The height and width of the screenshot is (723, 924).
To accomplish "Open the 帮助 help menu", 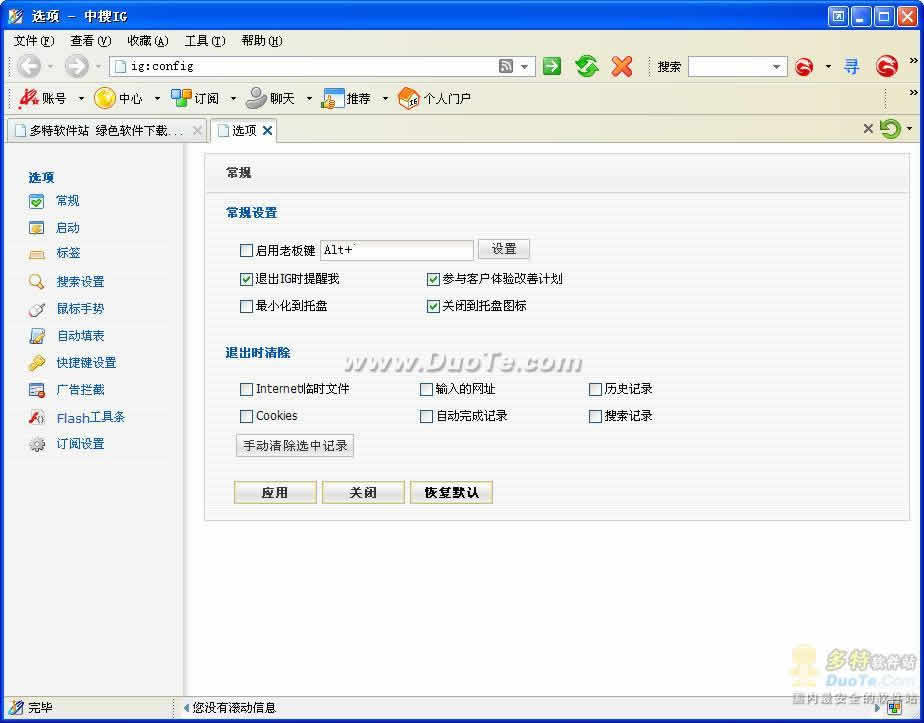I will pos(262,41).
